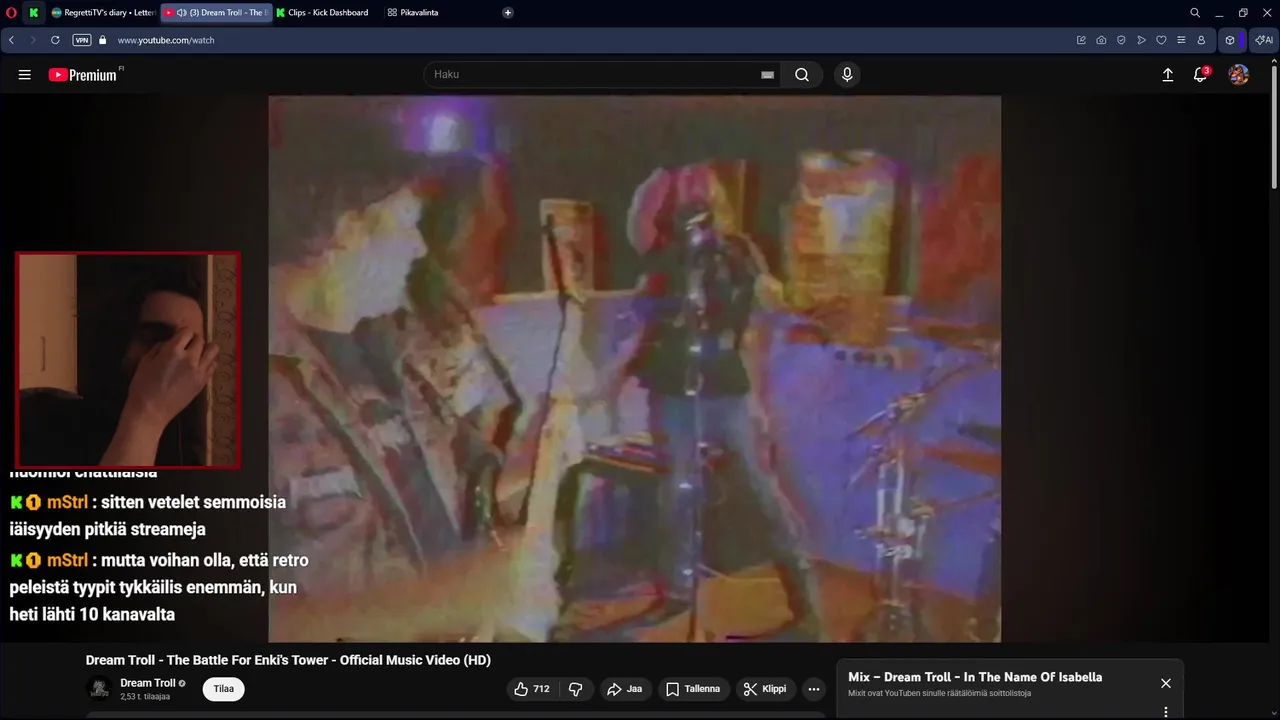This screenshot has width=1280, height=720.
Task: Close the Mix playlist panel
Action: [1166, 683]
